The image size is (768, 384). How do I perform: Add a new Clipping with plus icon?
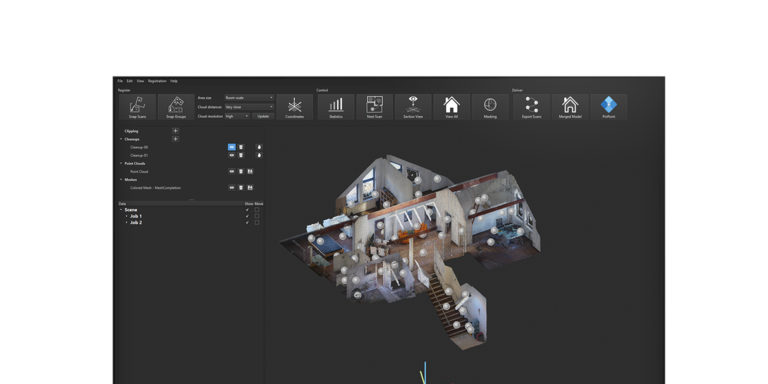pos(175,131)
